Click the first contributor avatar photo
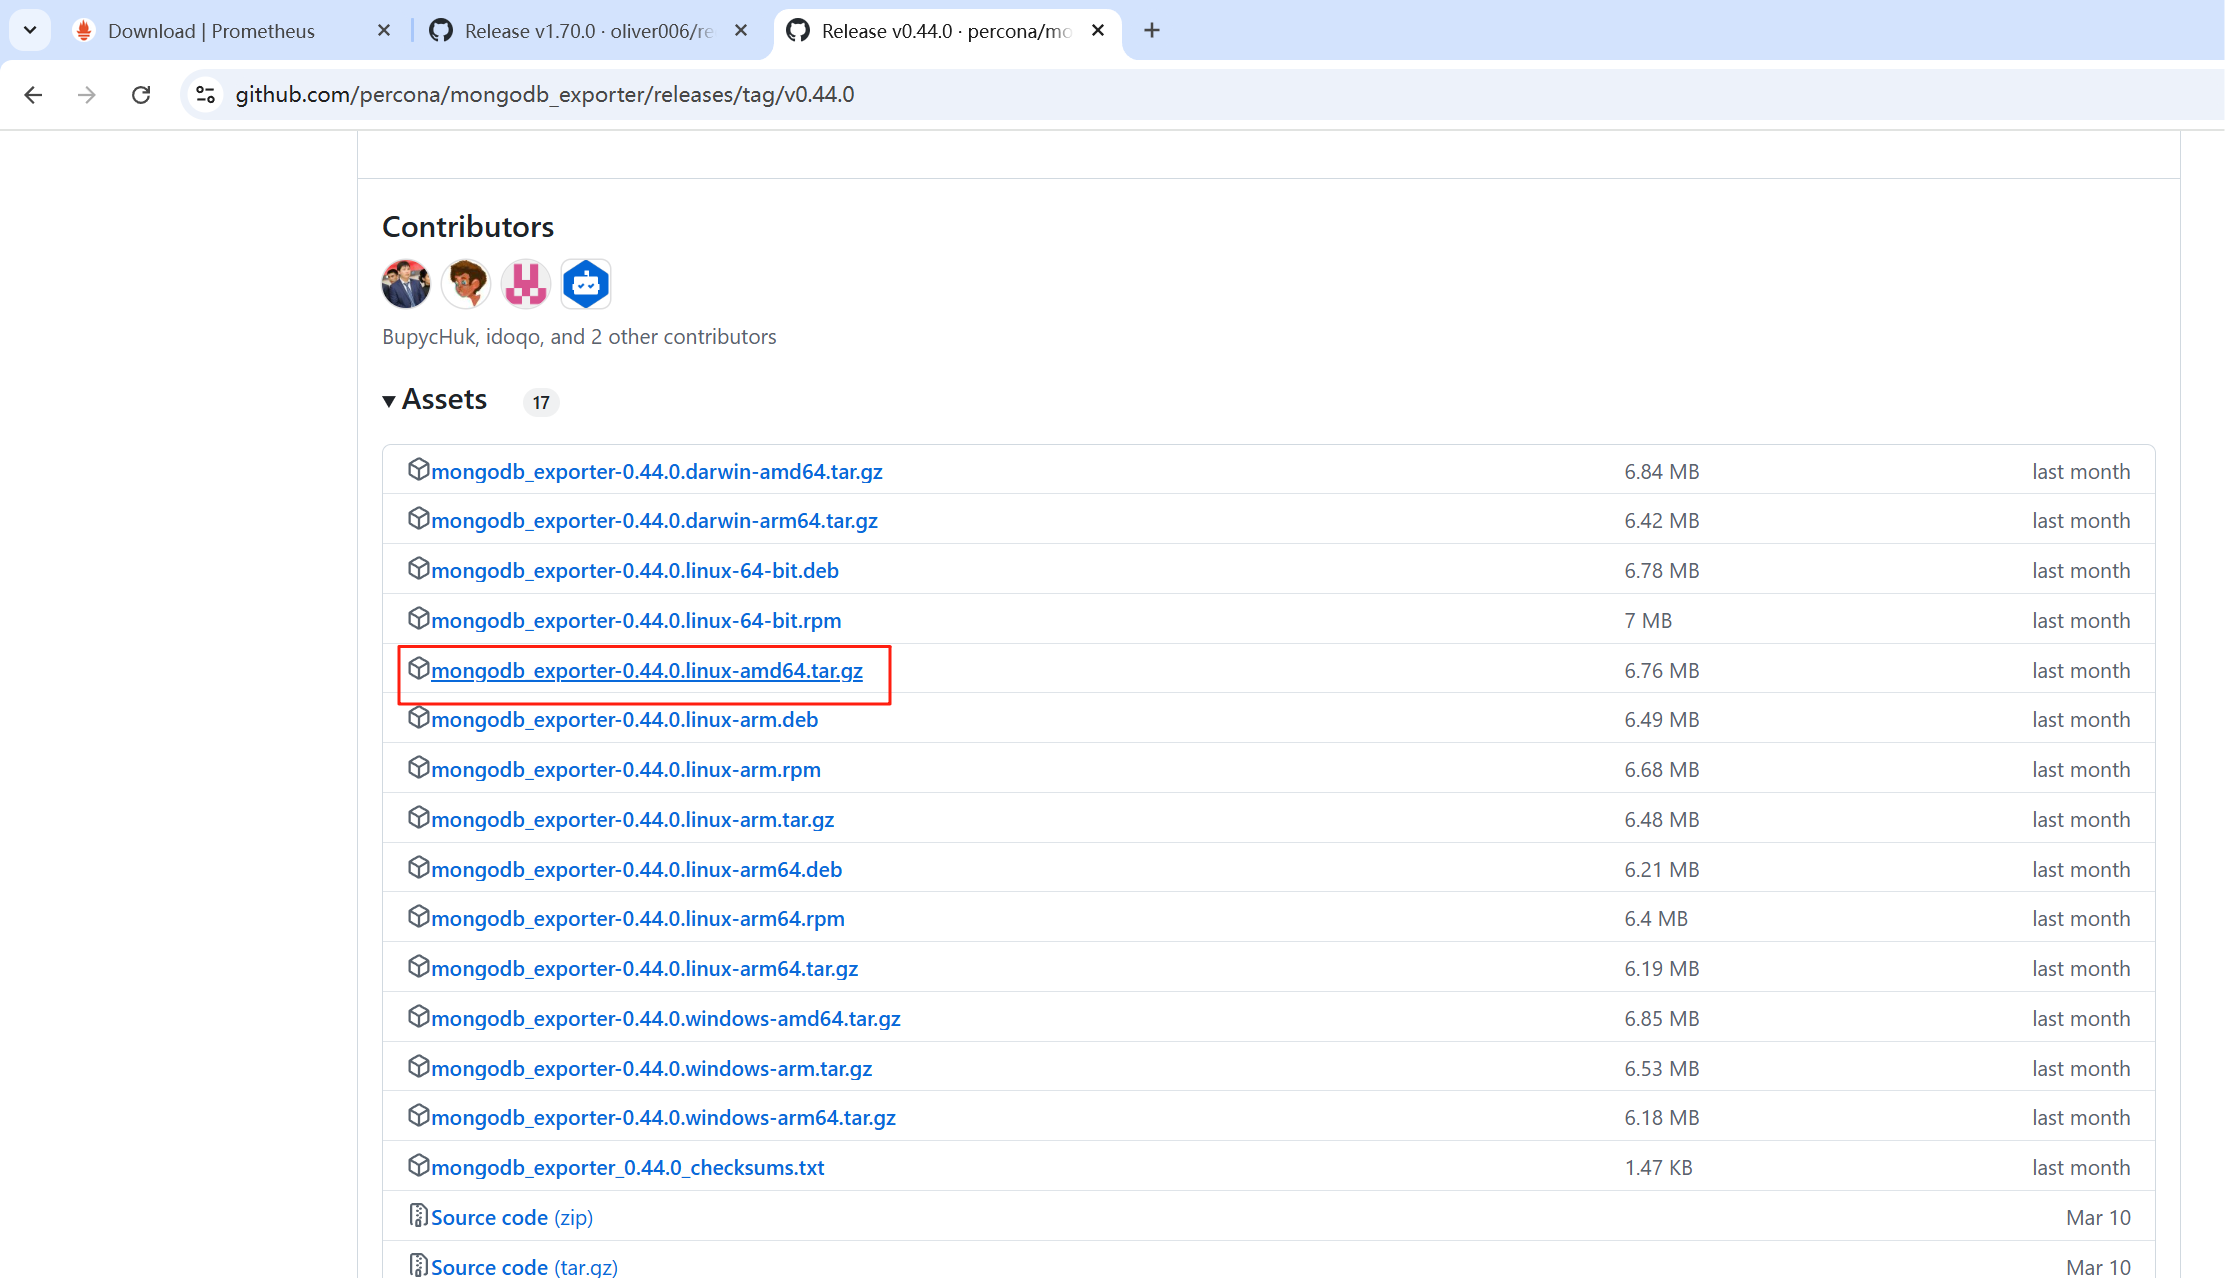The image size is (2225, 1278). [x=406, y=284]
